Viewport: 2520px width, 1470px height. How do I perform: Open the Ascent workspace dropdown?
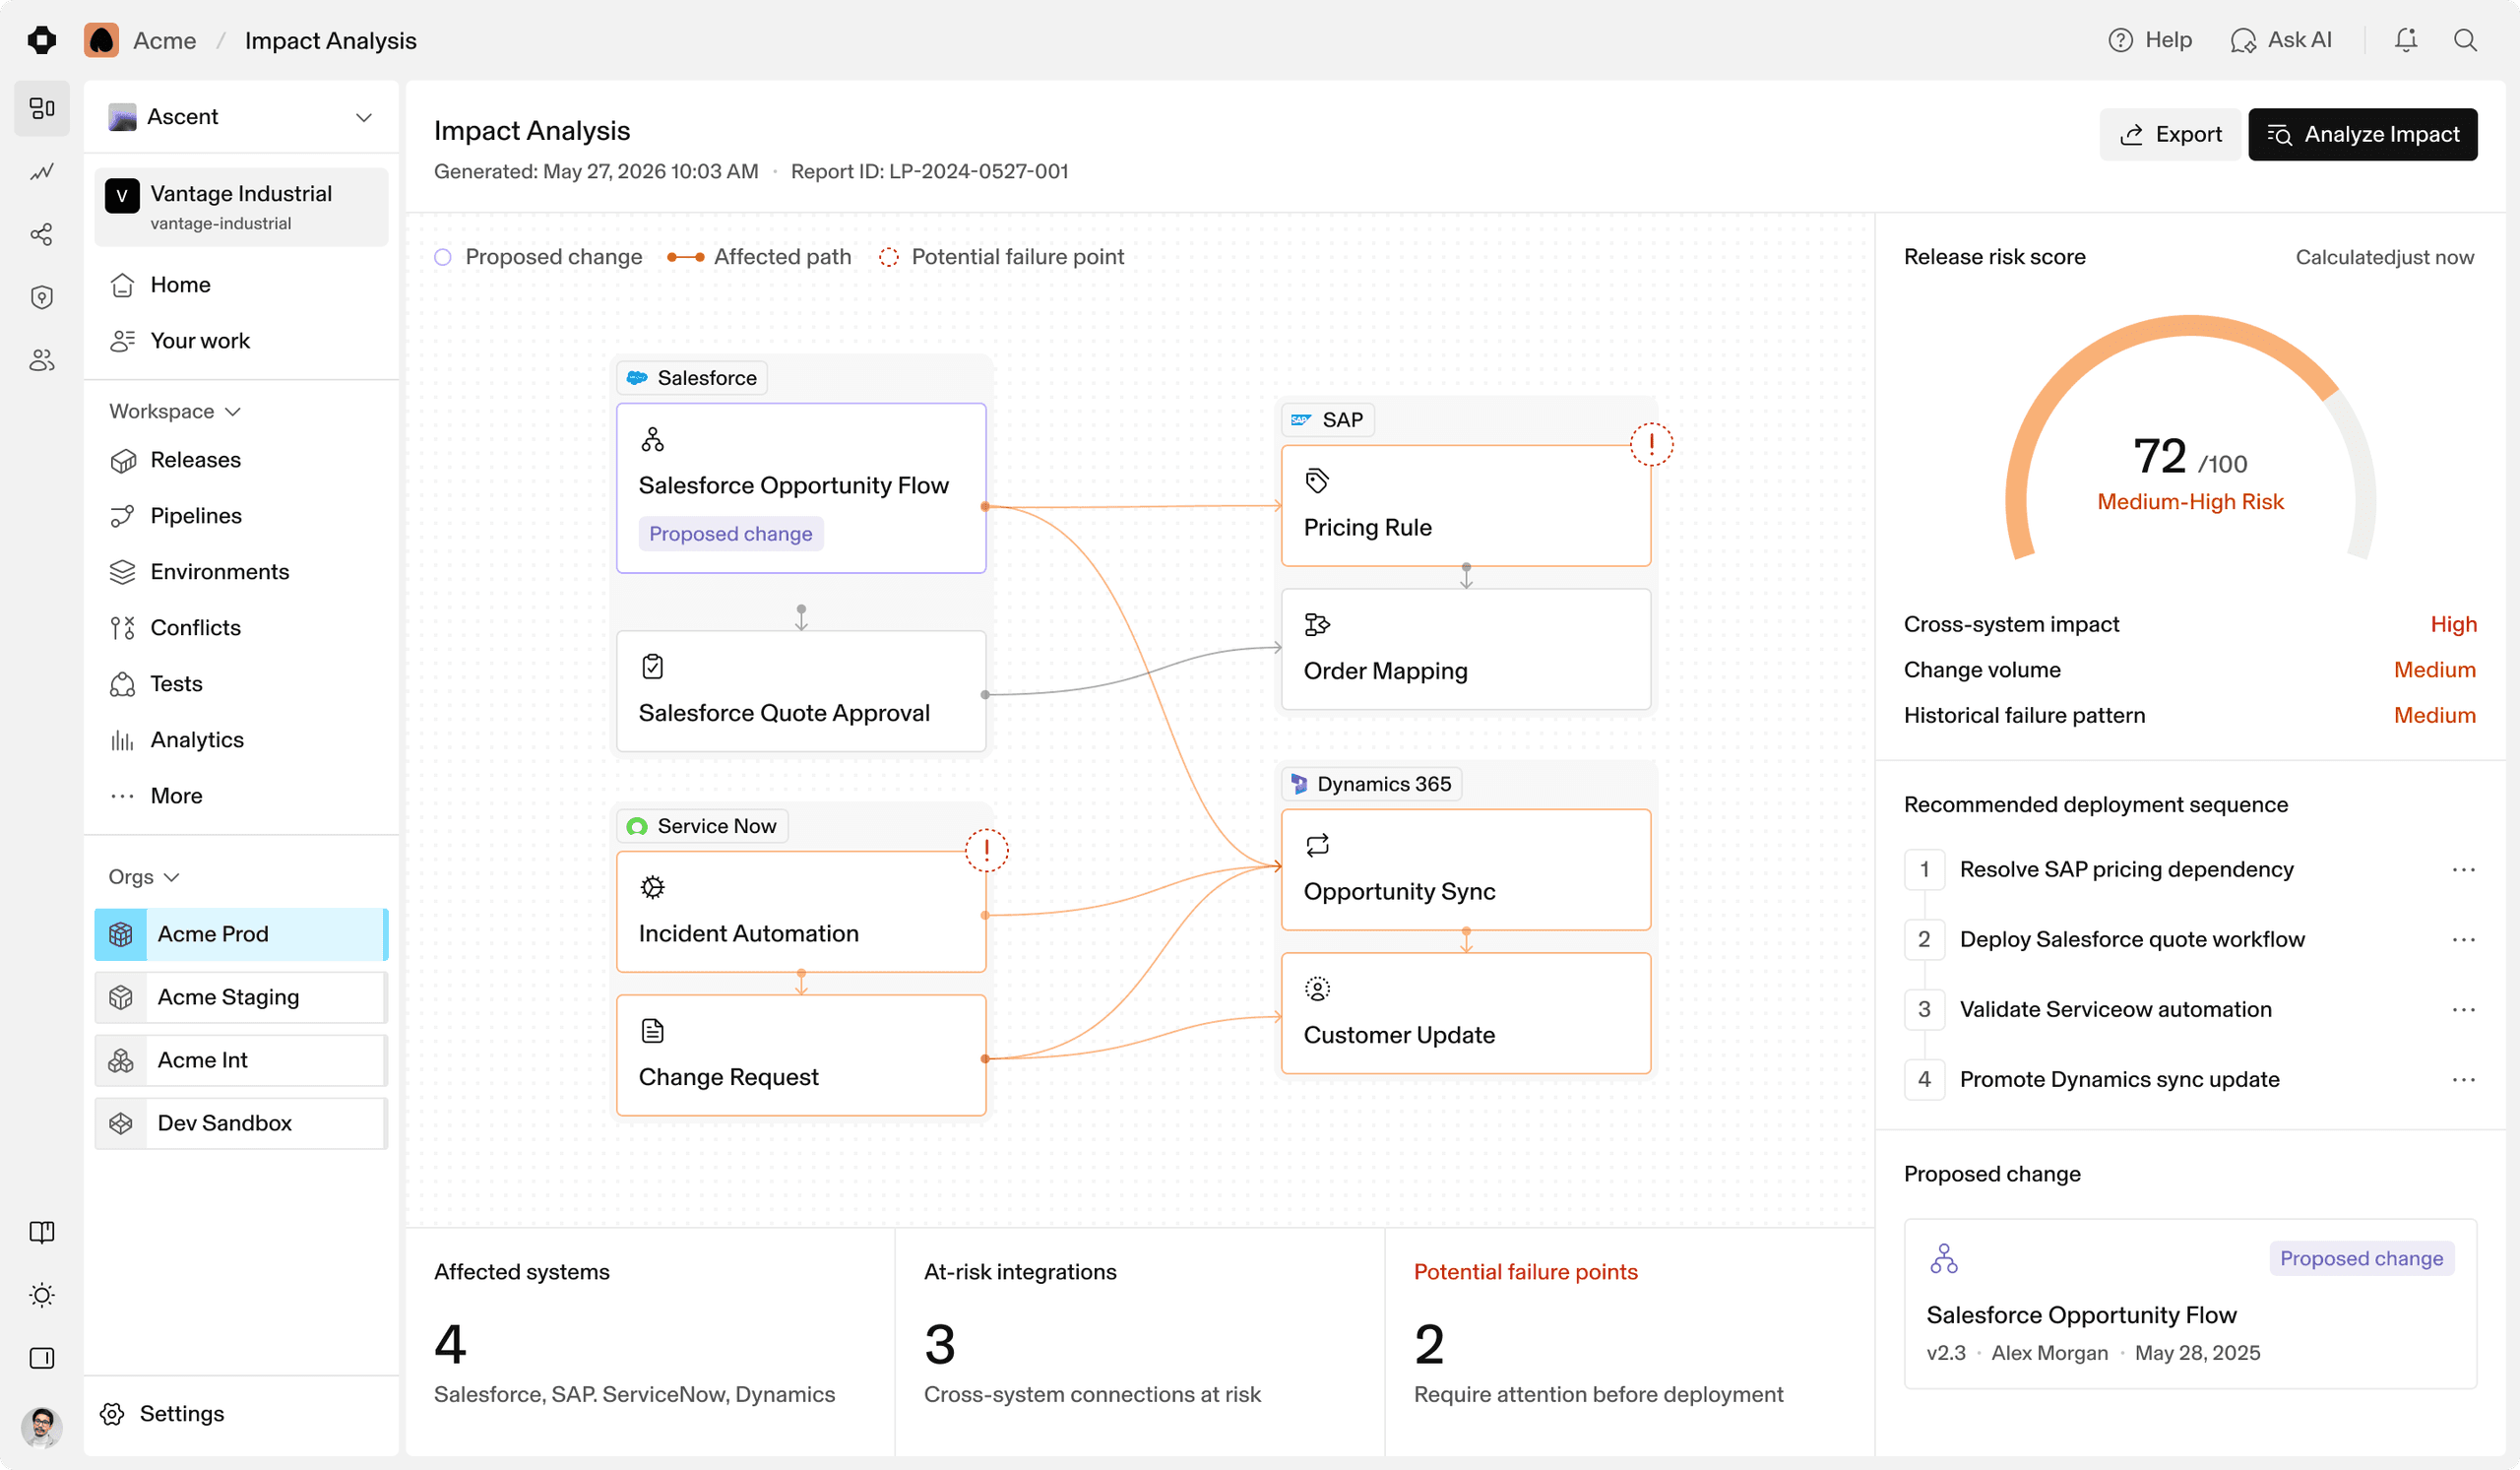click(241, 117)
